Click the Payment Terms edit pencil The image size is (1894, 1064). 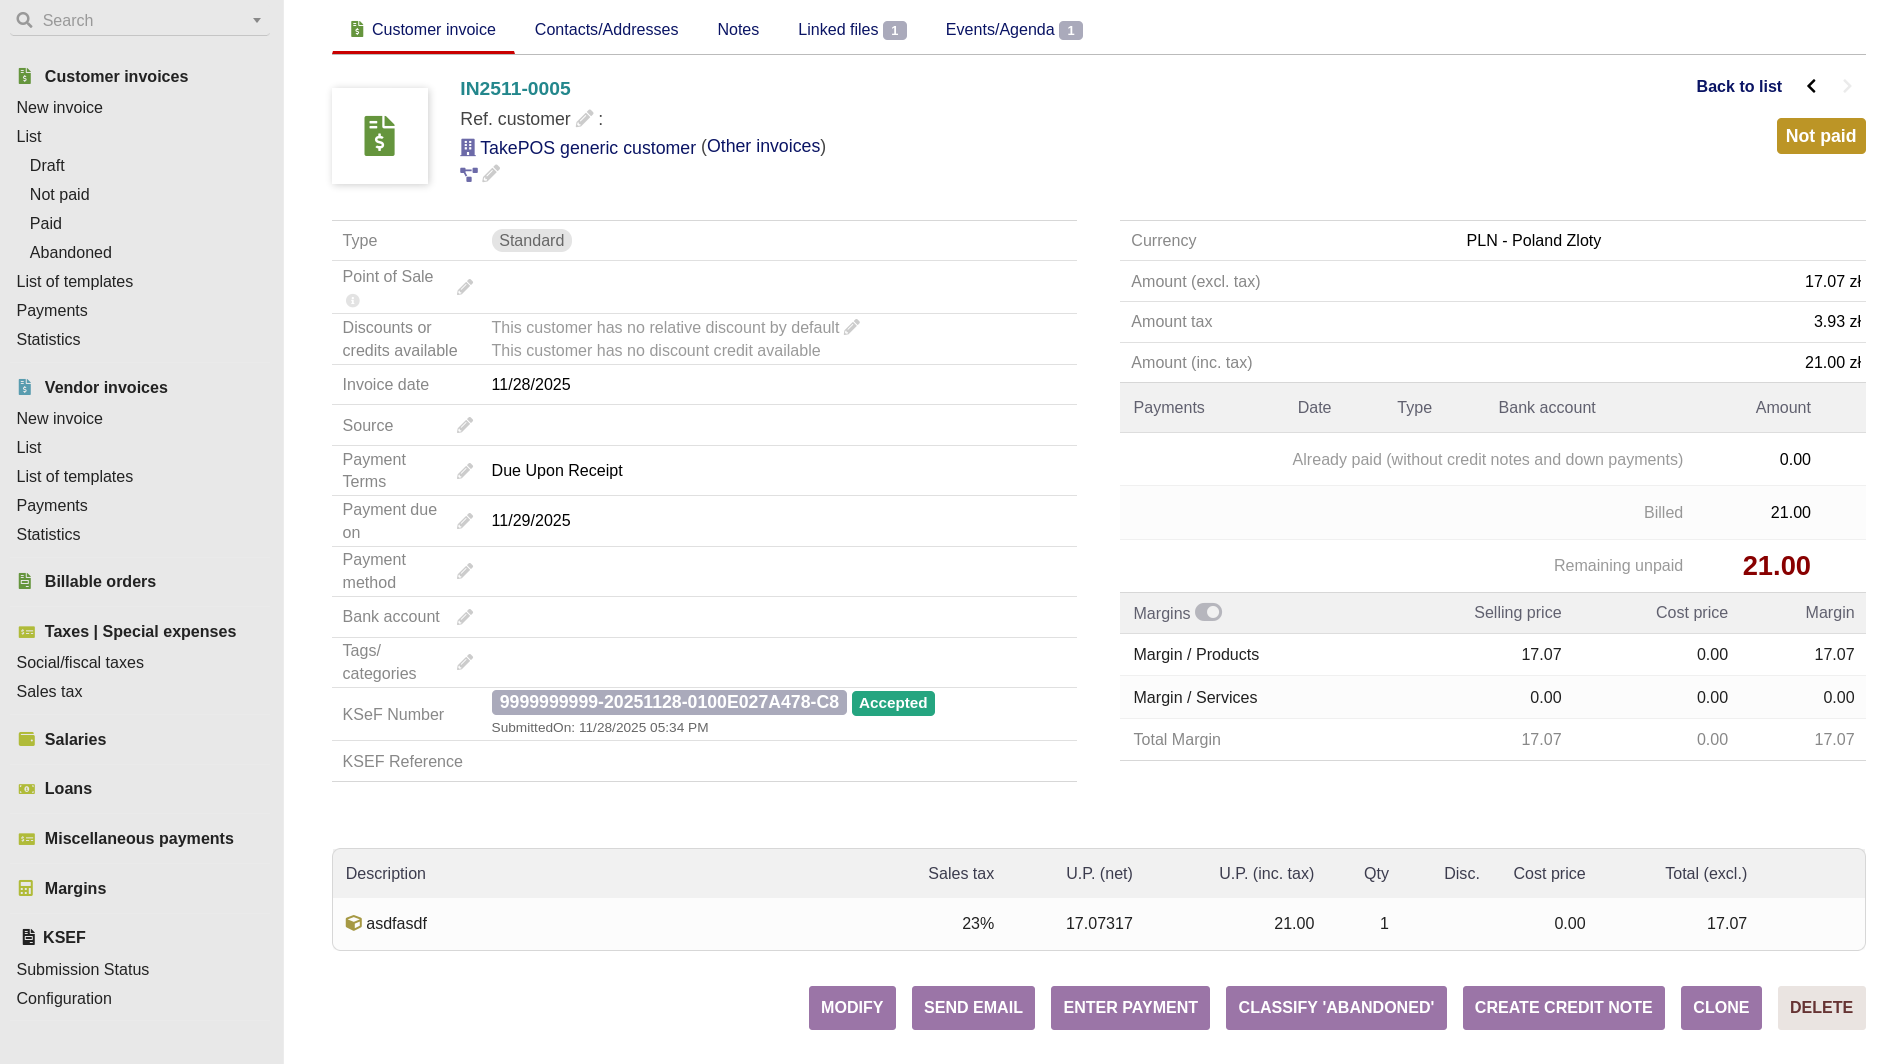tap(465, 471)
